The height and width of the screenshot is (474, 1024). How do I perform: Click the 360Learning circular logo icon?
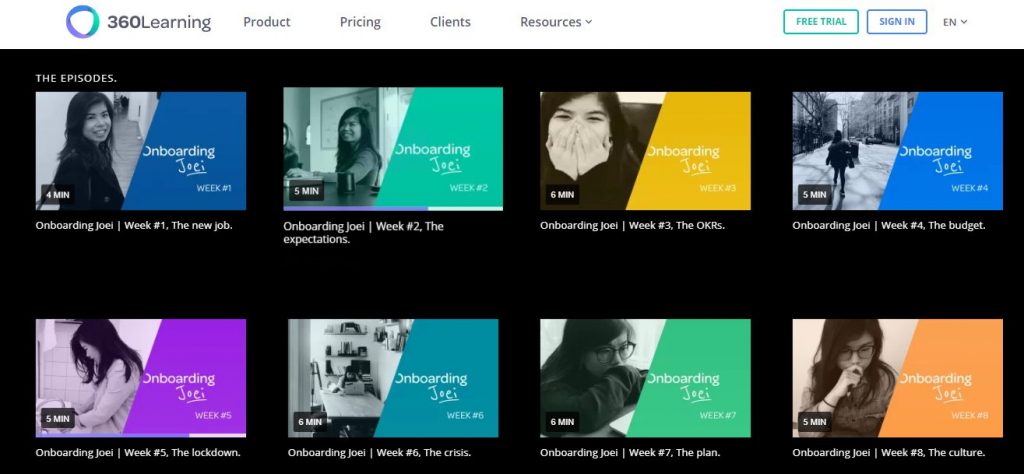point(82,22)
